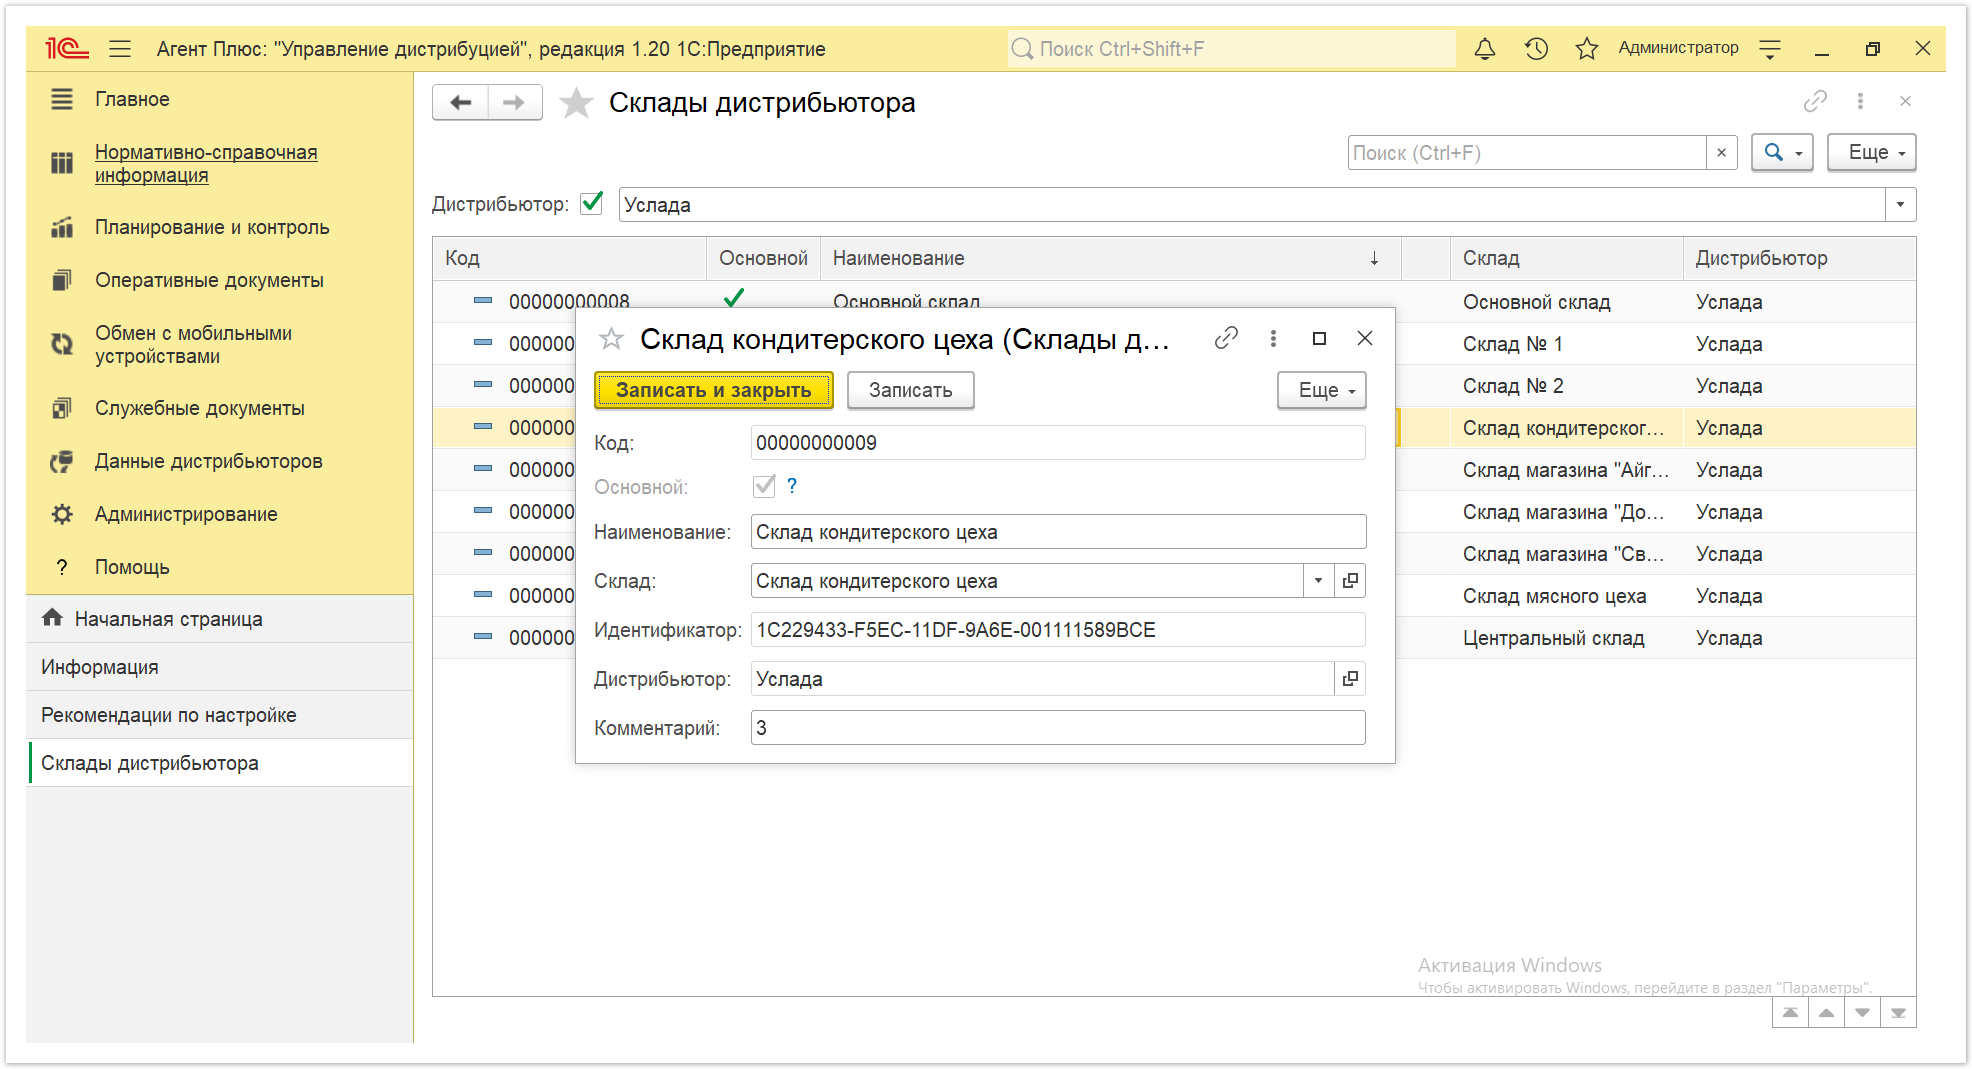The image size is (1972, 1069).
Task: Open Оперативные документы section
Action: click(209, 280)
